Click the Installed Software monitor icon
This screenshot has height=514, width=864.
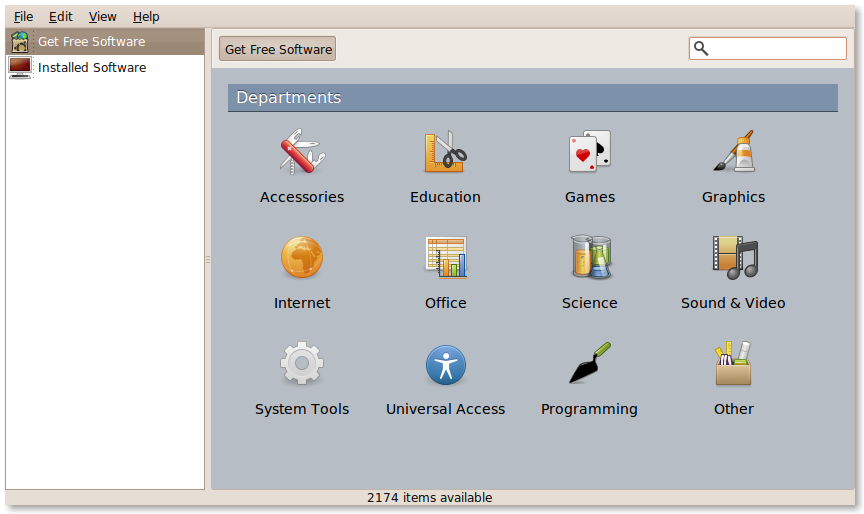coord(20,68)
